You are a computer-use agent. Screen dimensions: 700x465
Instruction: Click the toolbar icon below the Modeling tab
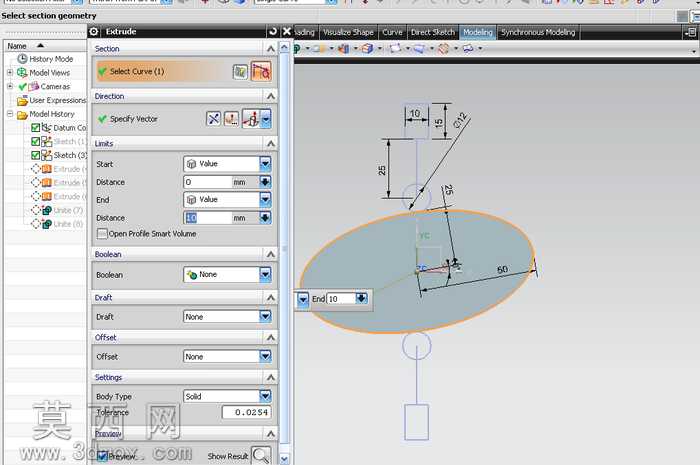tap(468, 49)
